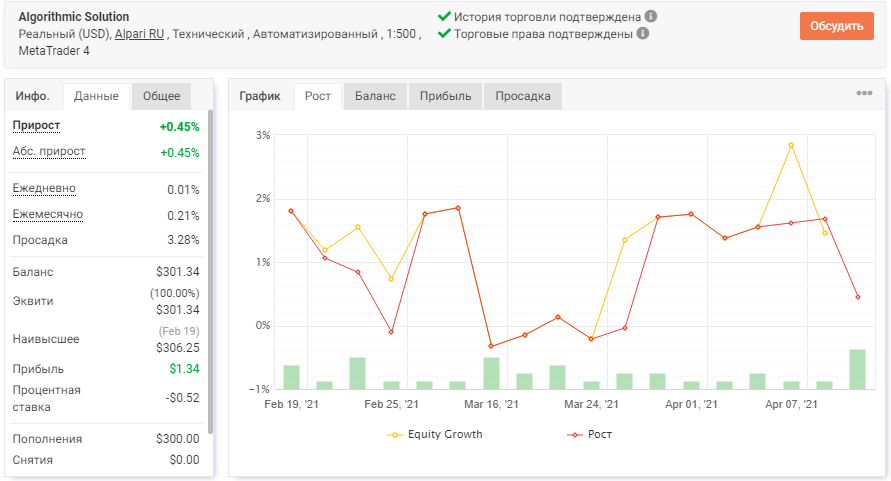This screenshot has height=481, width=891.
Task: Click the '(Feb 19)' date note
Action: (x=179, y=331)
